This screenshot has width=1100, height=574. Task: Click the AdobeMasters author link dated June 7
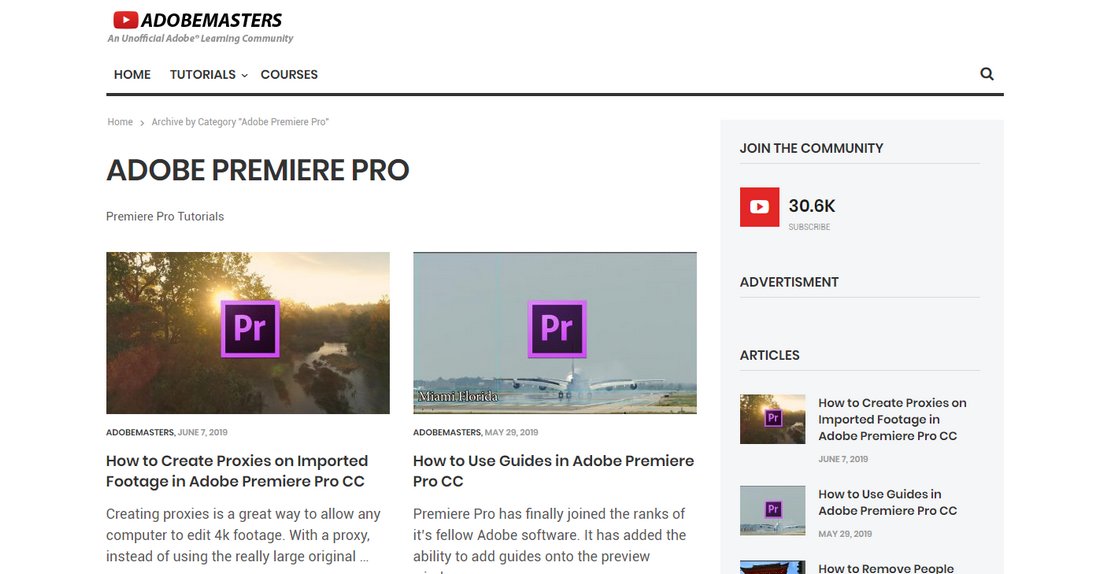pos(140,432)
